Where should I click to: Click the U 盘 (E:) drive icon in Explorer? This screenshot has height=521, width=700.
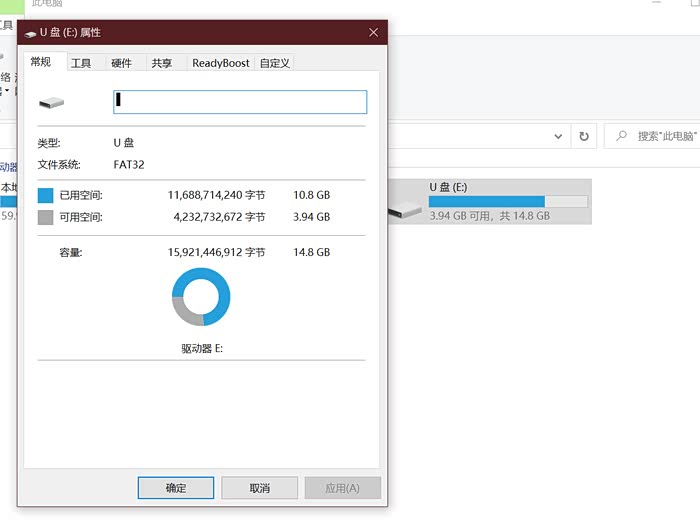click(x=405, y=203)
